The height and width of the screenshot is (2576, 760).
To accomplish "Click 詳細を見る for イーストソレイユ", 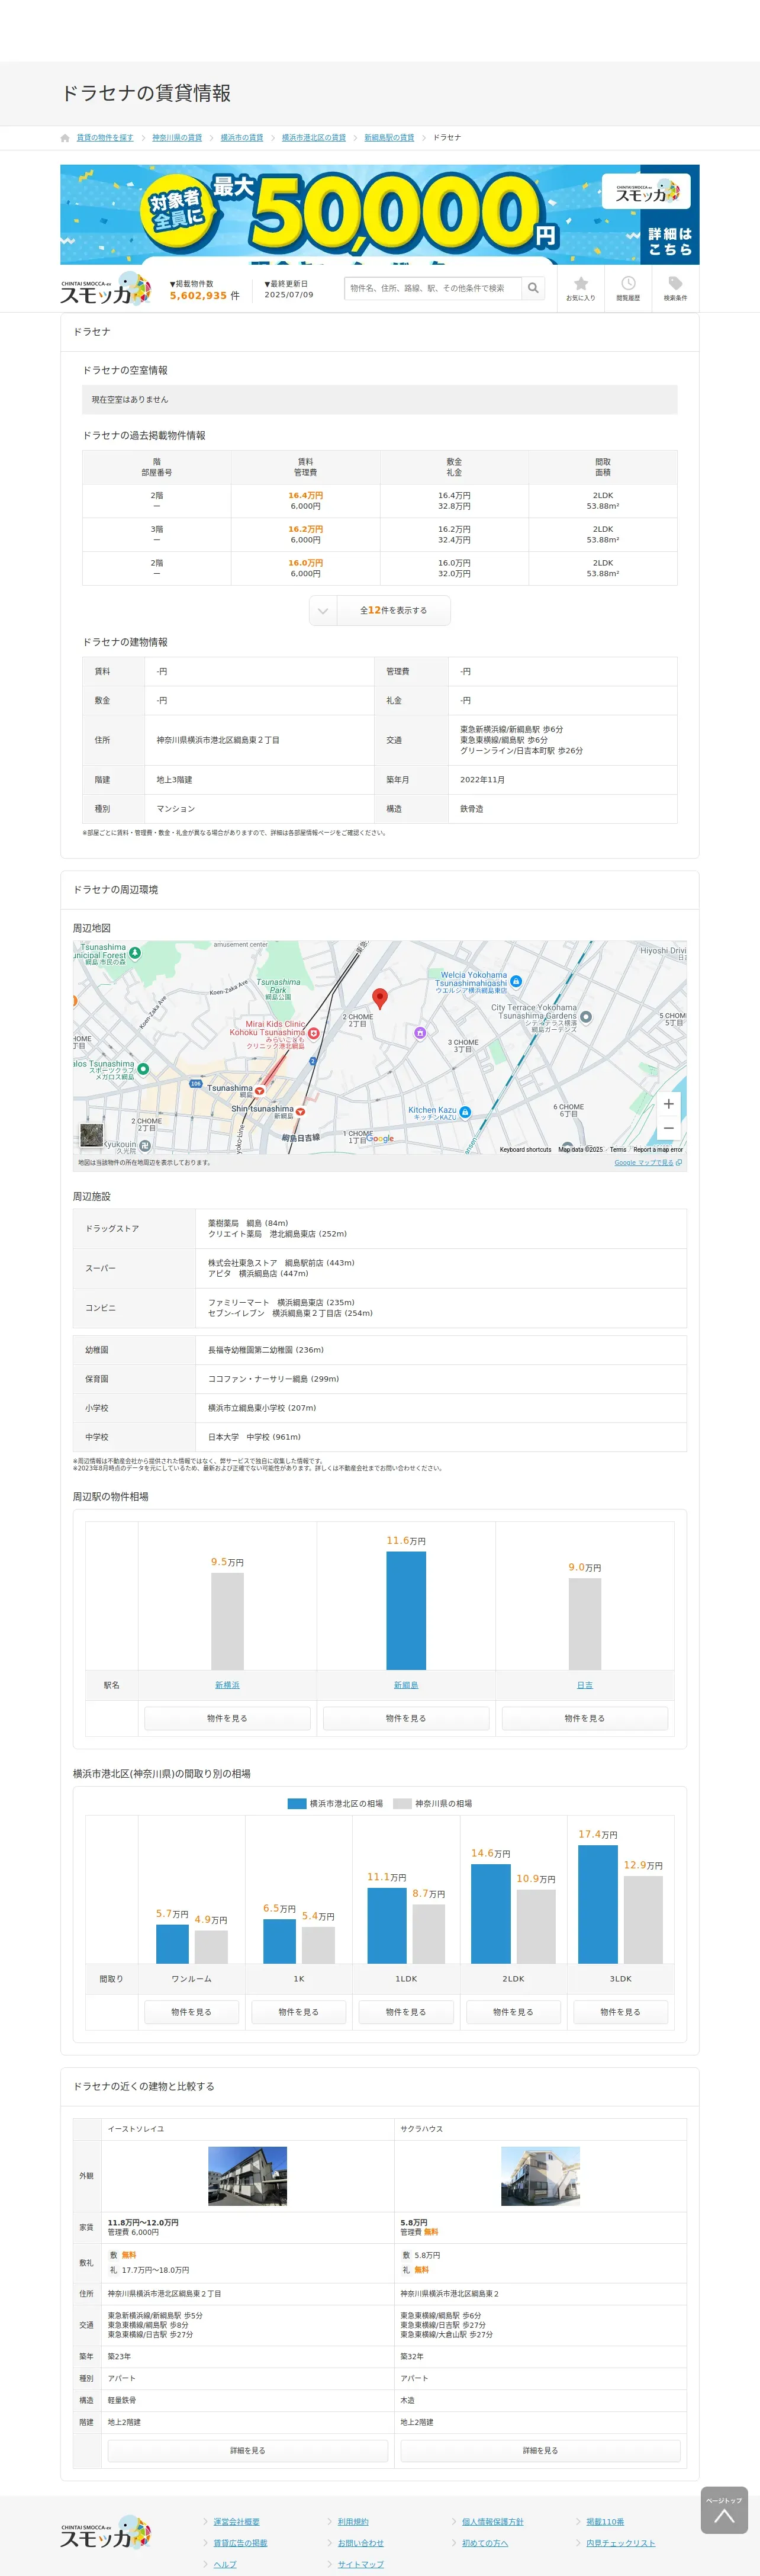I will click(x=248, y=2451).
